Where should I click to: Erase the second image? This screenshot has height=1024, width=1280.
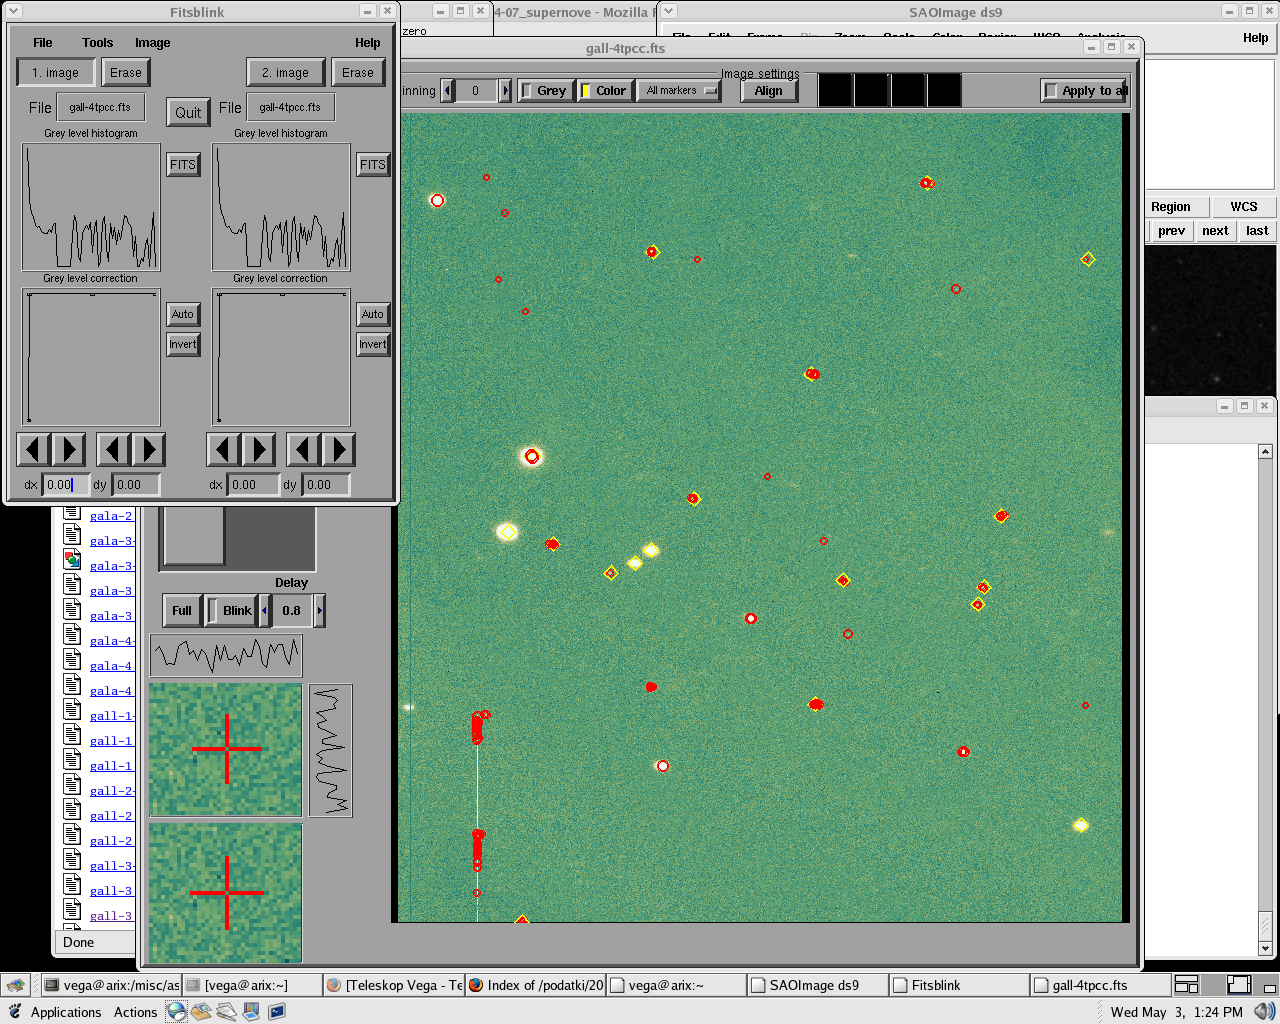click(x=358, y=73)
